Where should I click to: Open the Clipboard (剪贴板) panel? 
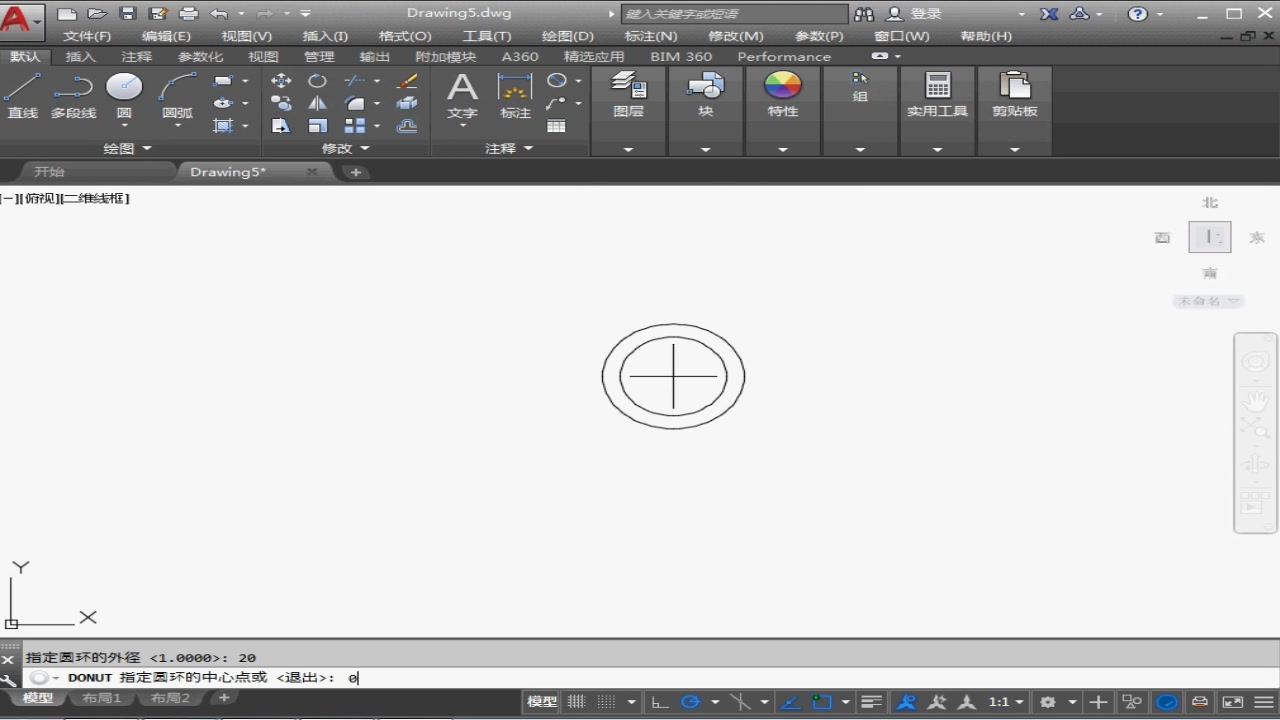1014,96
